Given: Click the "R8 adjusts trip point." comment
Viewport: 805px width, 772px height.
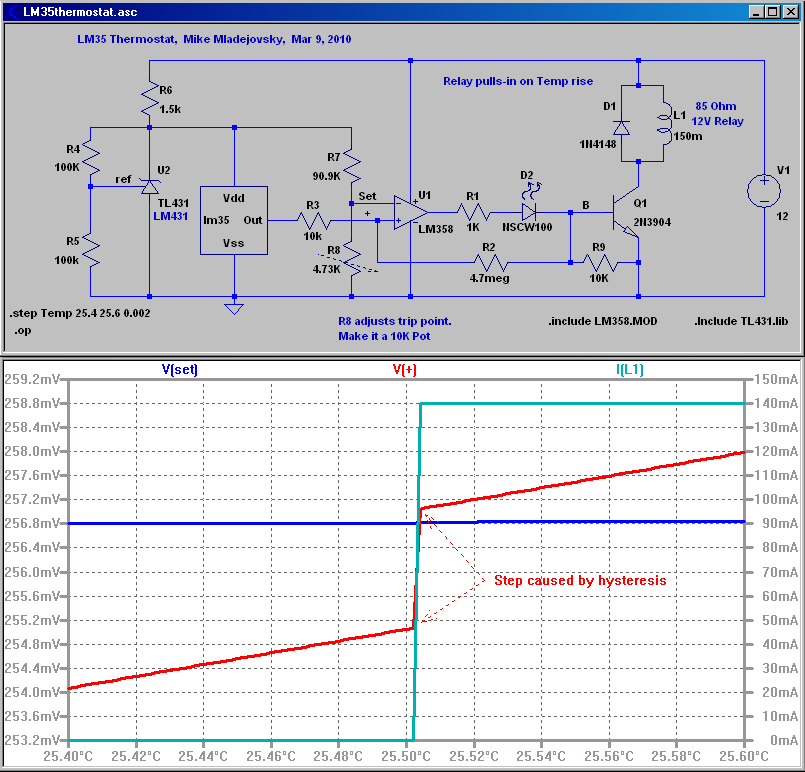Looking at the screenshot, I should pyautogui.click(x=395, y=321).
